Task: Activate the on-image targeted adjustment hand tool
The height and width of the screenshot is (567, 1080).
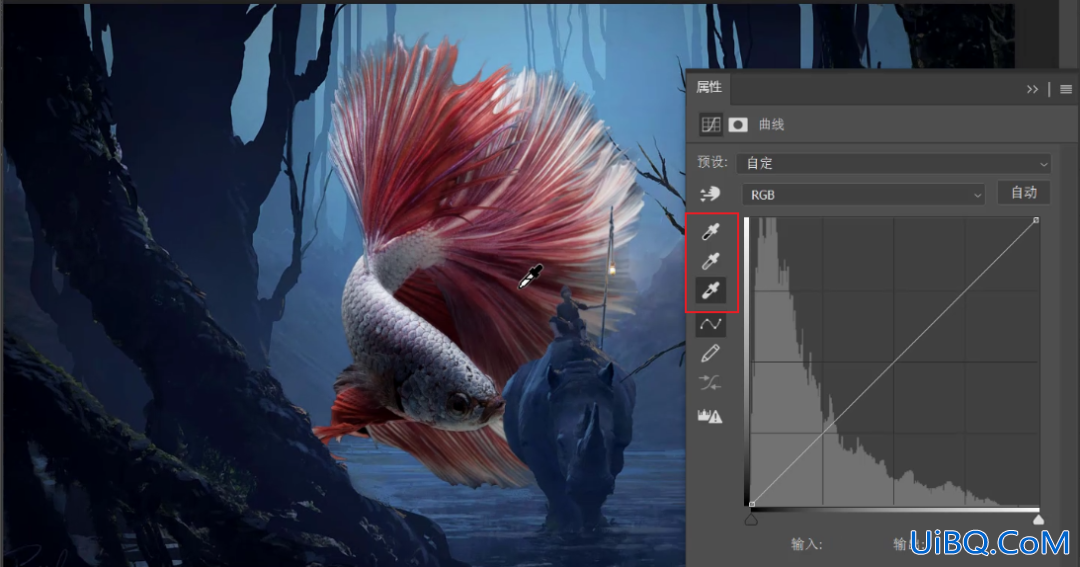Action: (710, 194)
